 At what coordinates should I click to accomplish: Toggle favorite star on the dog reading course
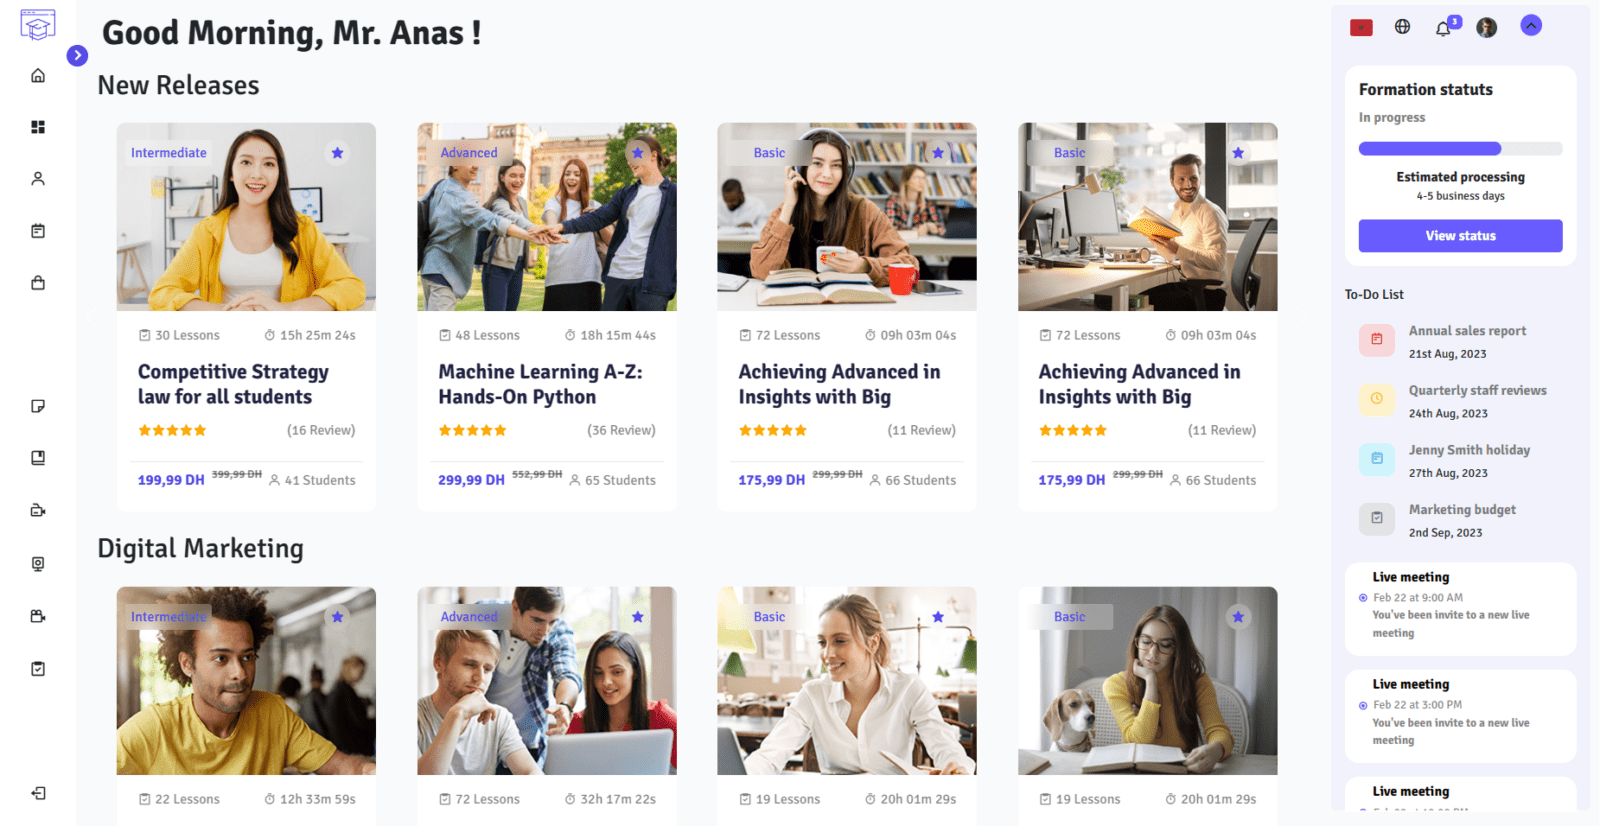click(x=1238, y=617)
